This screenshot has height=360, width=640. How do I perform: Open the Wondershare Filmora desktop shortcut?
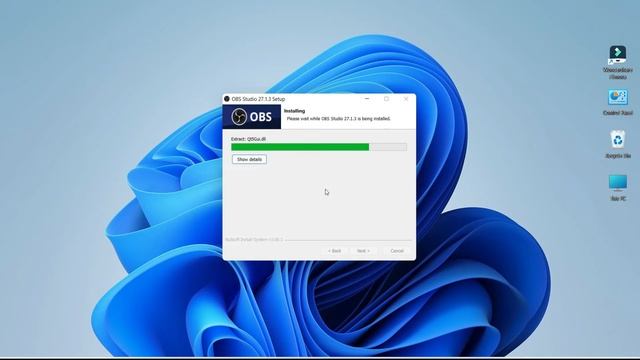(x=618, y=62)
